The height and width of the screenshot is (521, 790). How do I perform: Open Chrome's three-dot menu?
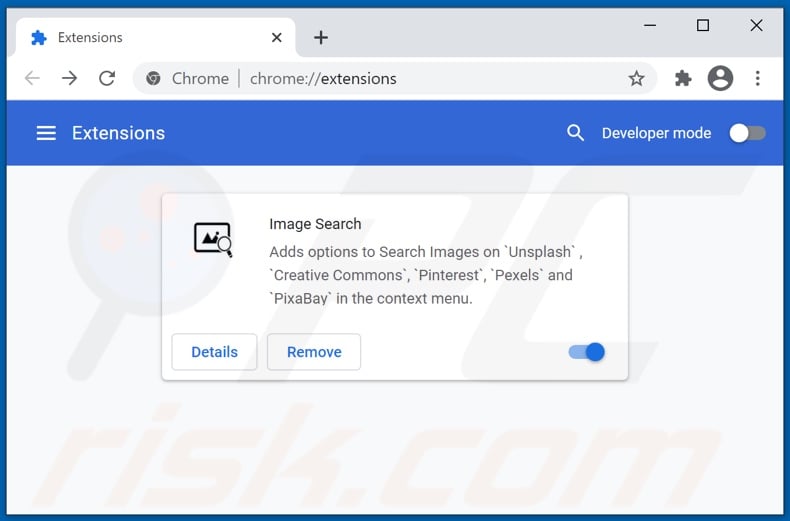coord(758,79)
